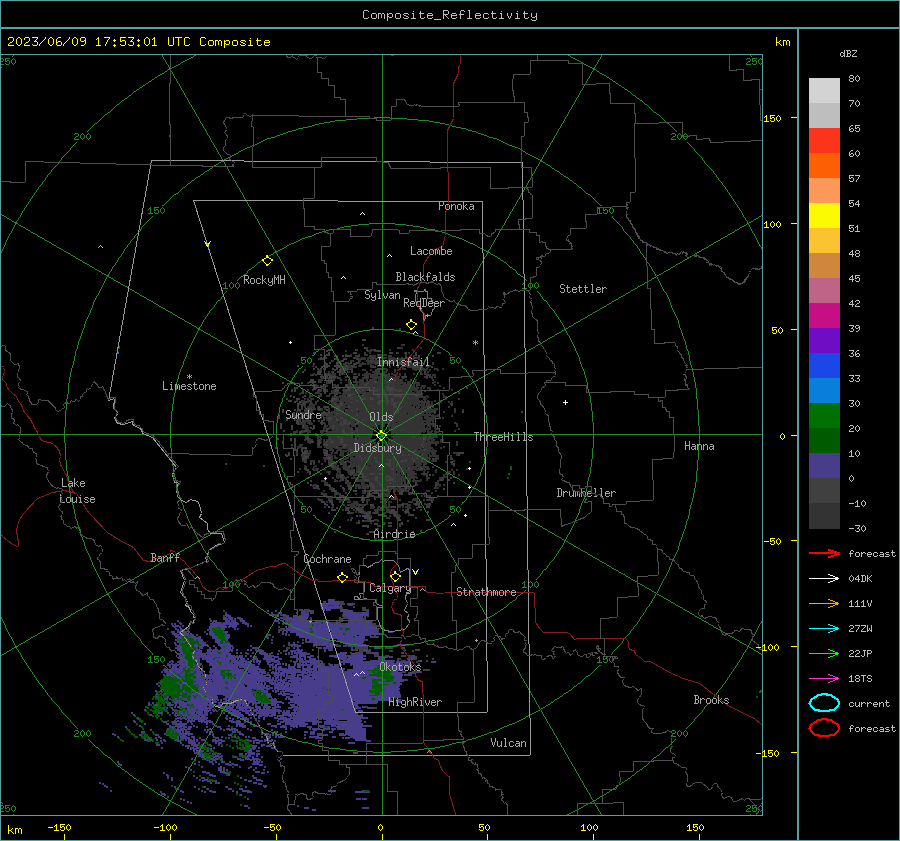Click the RockyMH label
This screenshot has height=841, width=900.
click(264, 280)
